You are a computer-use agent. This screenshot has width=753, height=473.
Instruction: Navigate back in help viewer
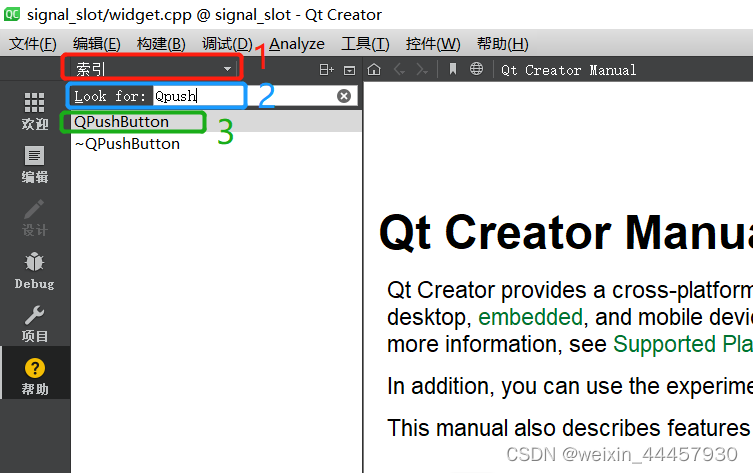pyautogui.click(x=399, y=70)
